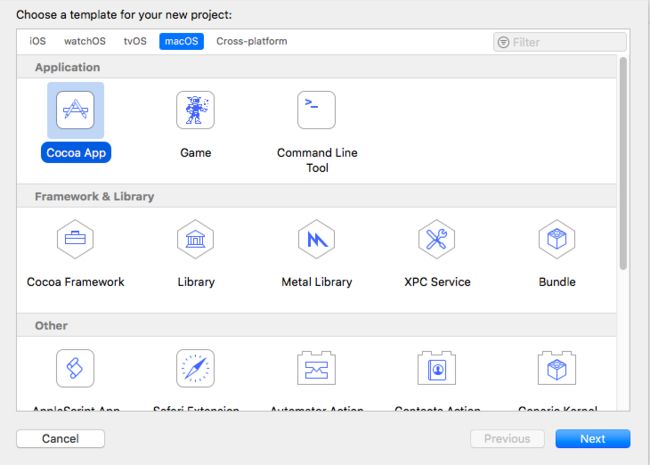This screenshot has height=465, width=650.
Task: Open the tvOS tab
Action: 135,41
